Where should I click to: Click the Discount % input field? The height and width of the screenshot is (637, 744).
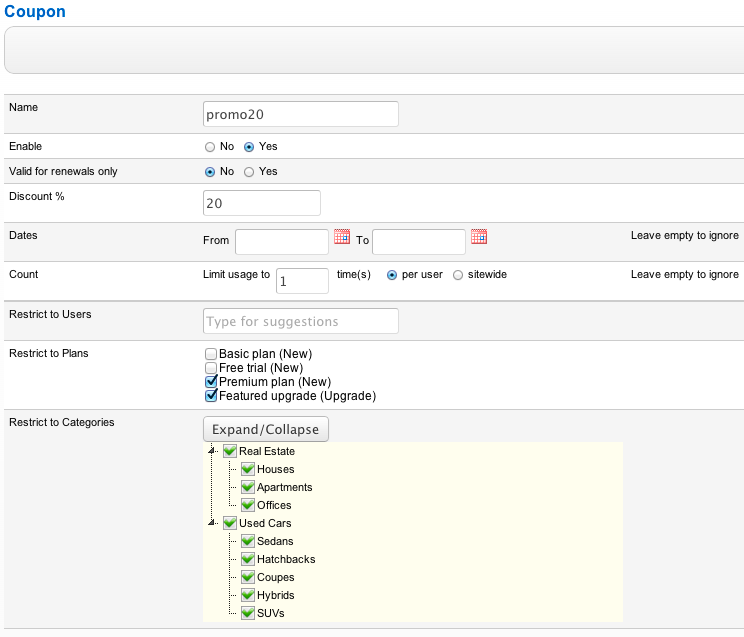(262, 203)
